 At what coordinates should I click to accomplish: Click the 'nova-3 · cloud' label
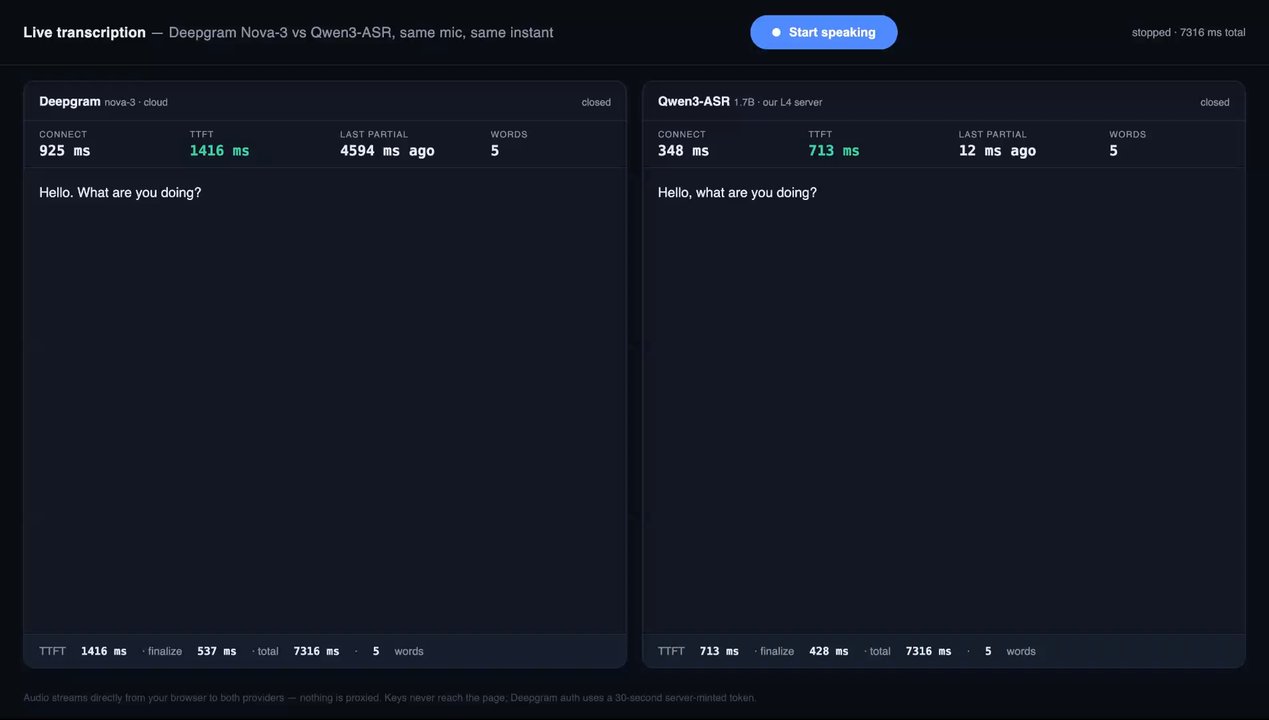tap(136, 102)
